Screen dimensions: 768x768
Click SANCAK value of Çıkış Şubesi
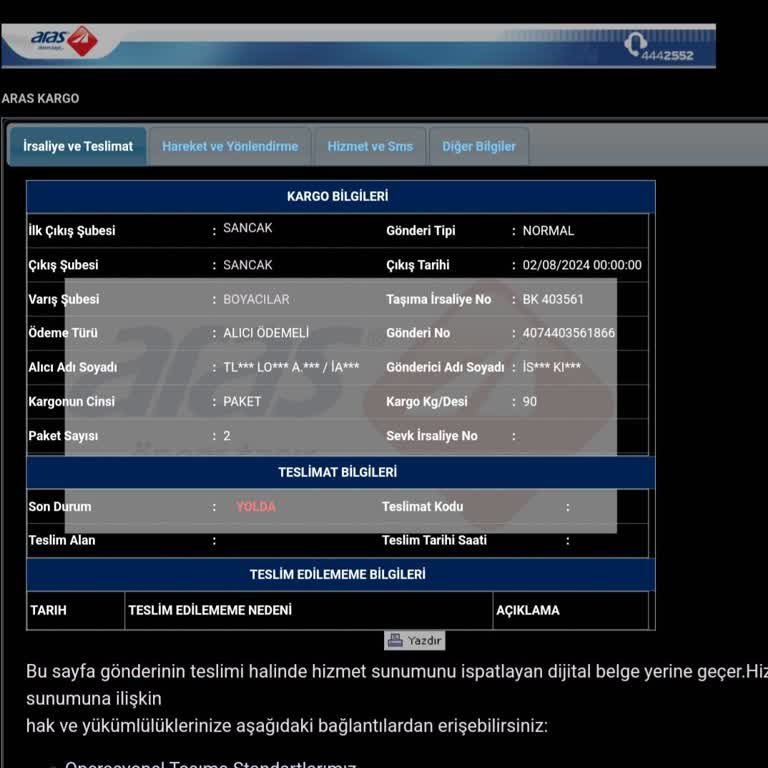click(x=247, y=265)
